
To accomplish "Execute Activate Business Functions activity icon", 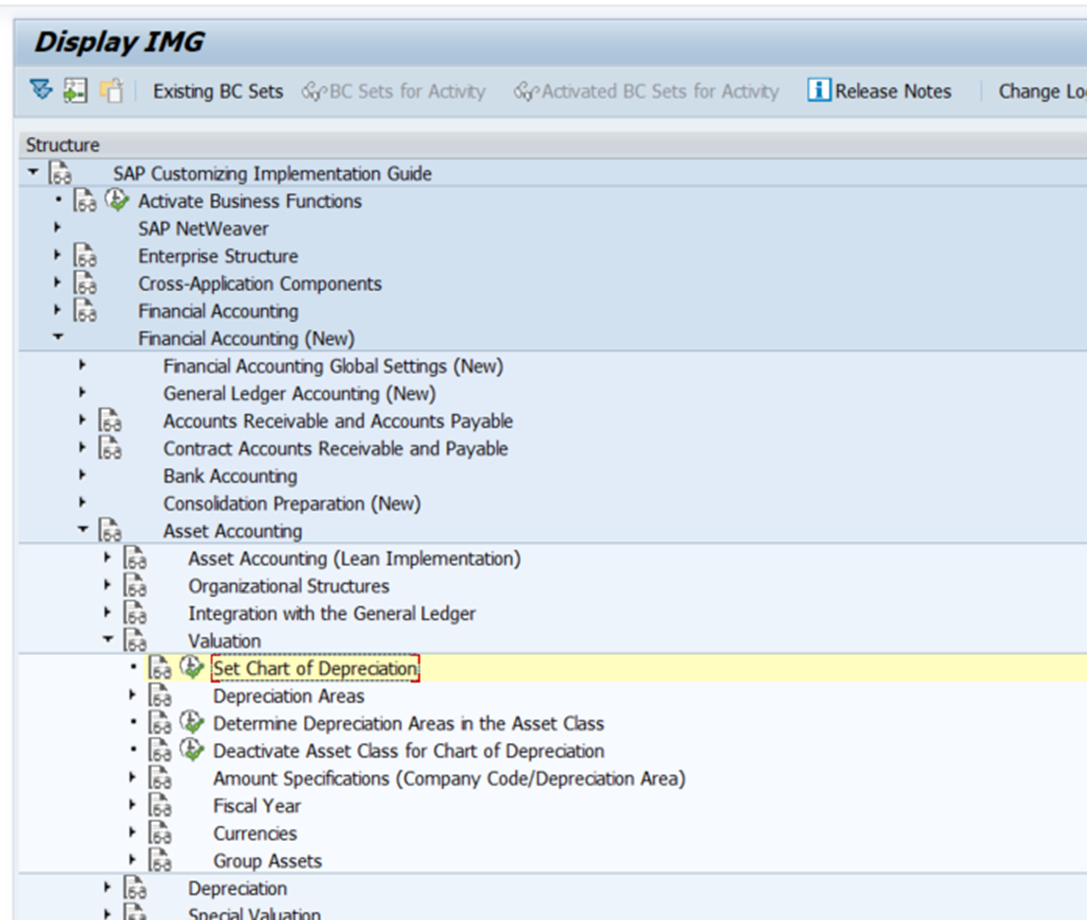I will (116, 200).
